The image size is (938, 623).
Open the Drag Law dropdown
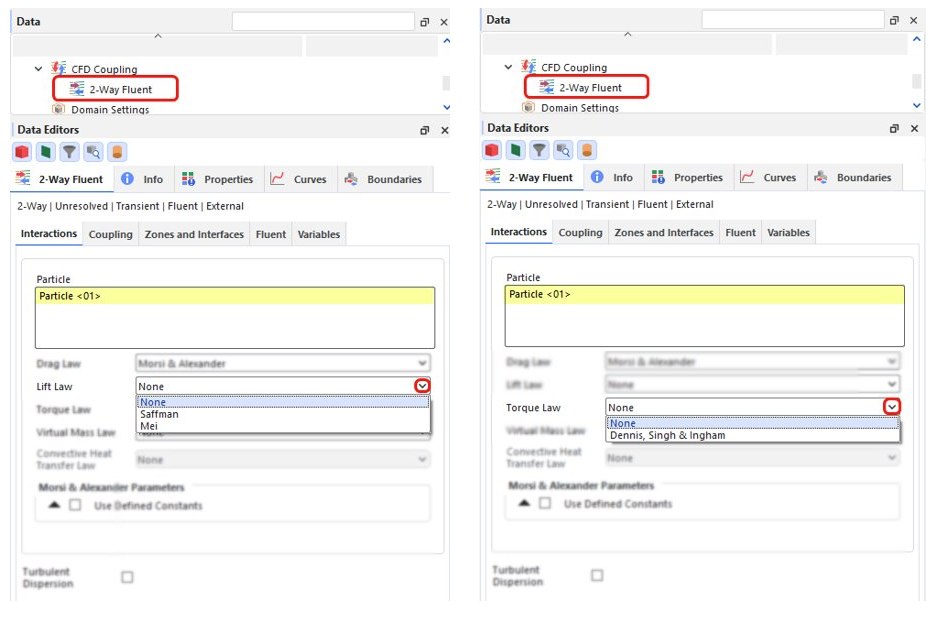pyautogui.click(x=421, y=362)
